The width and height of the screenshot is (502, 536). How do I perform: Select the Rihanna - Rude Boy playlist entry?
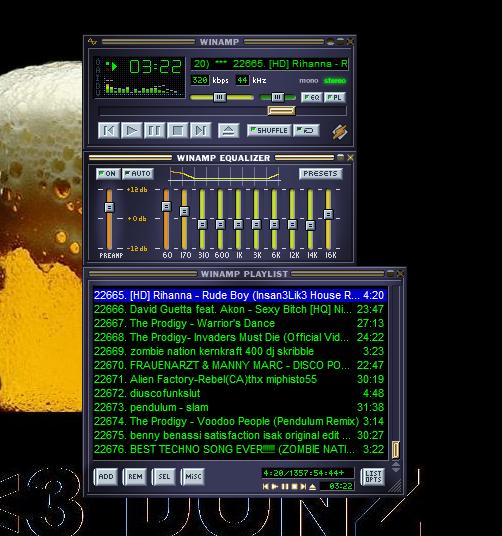(239, 295)
